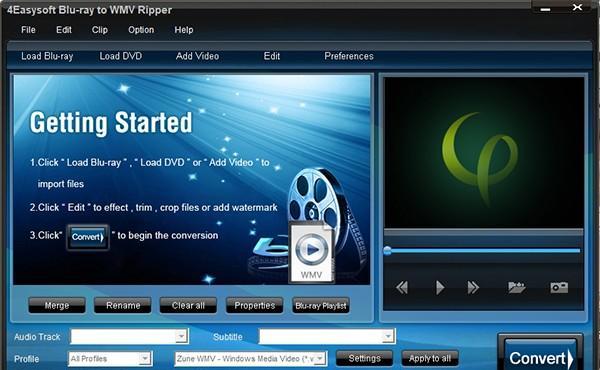The image size is (600, 370).
Task: Click Apply to all button
Action: pos(430,359)
